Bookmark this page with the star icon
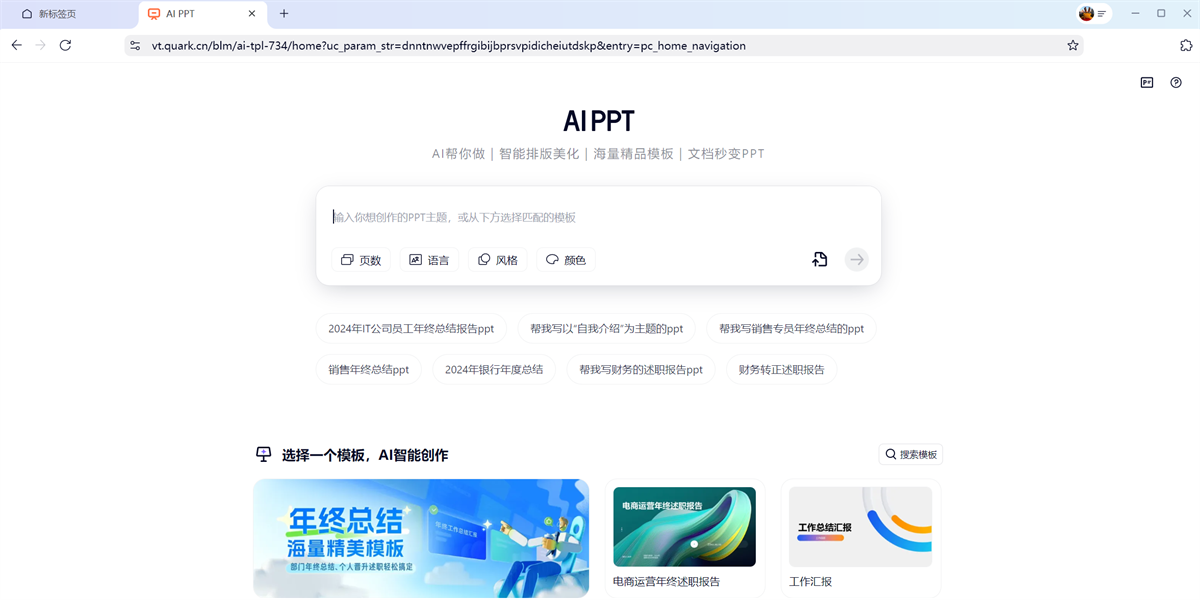This screenshot has width=1200, height=600. point(1073,45)
